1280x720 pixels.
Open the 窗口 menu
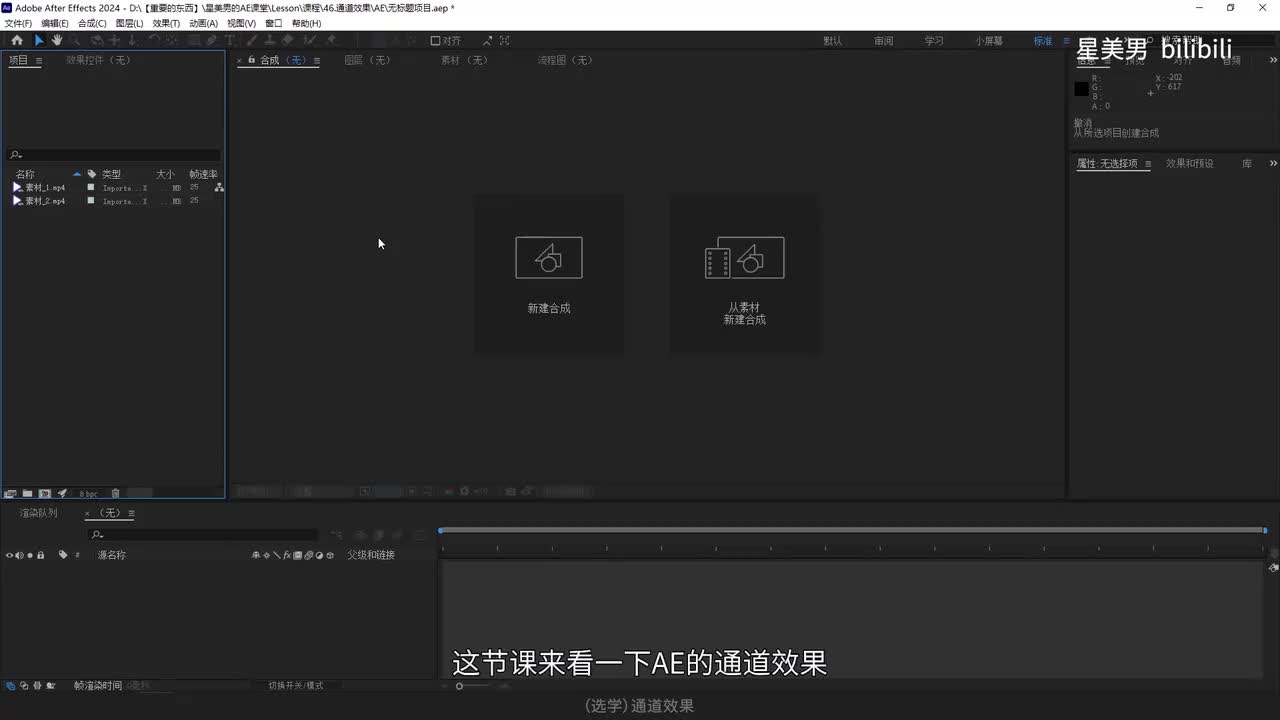tap(273, 23)
